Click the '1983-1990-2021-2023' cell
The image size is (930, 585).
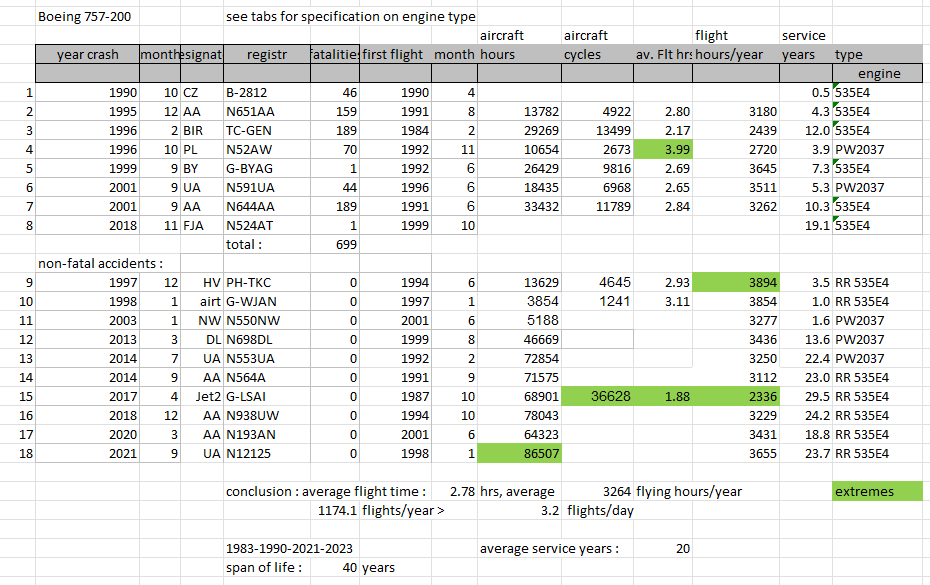click(x=289, y=548)
